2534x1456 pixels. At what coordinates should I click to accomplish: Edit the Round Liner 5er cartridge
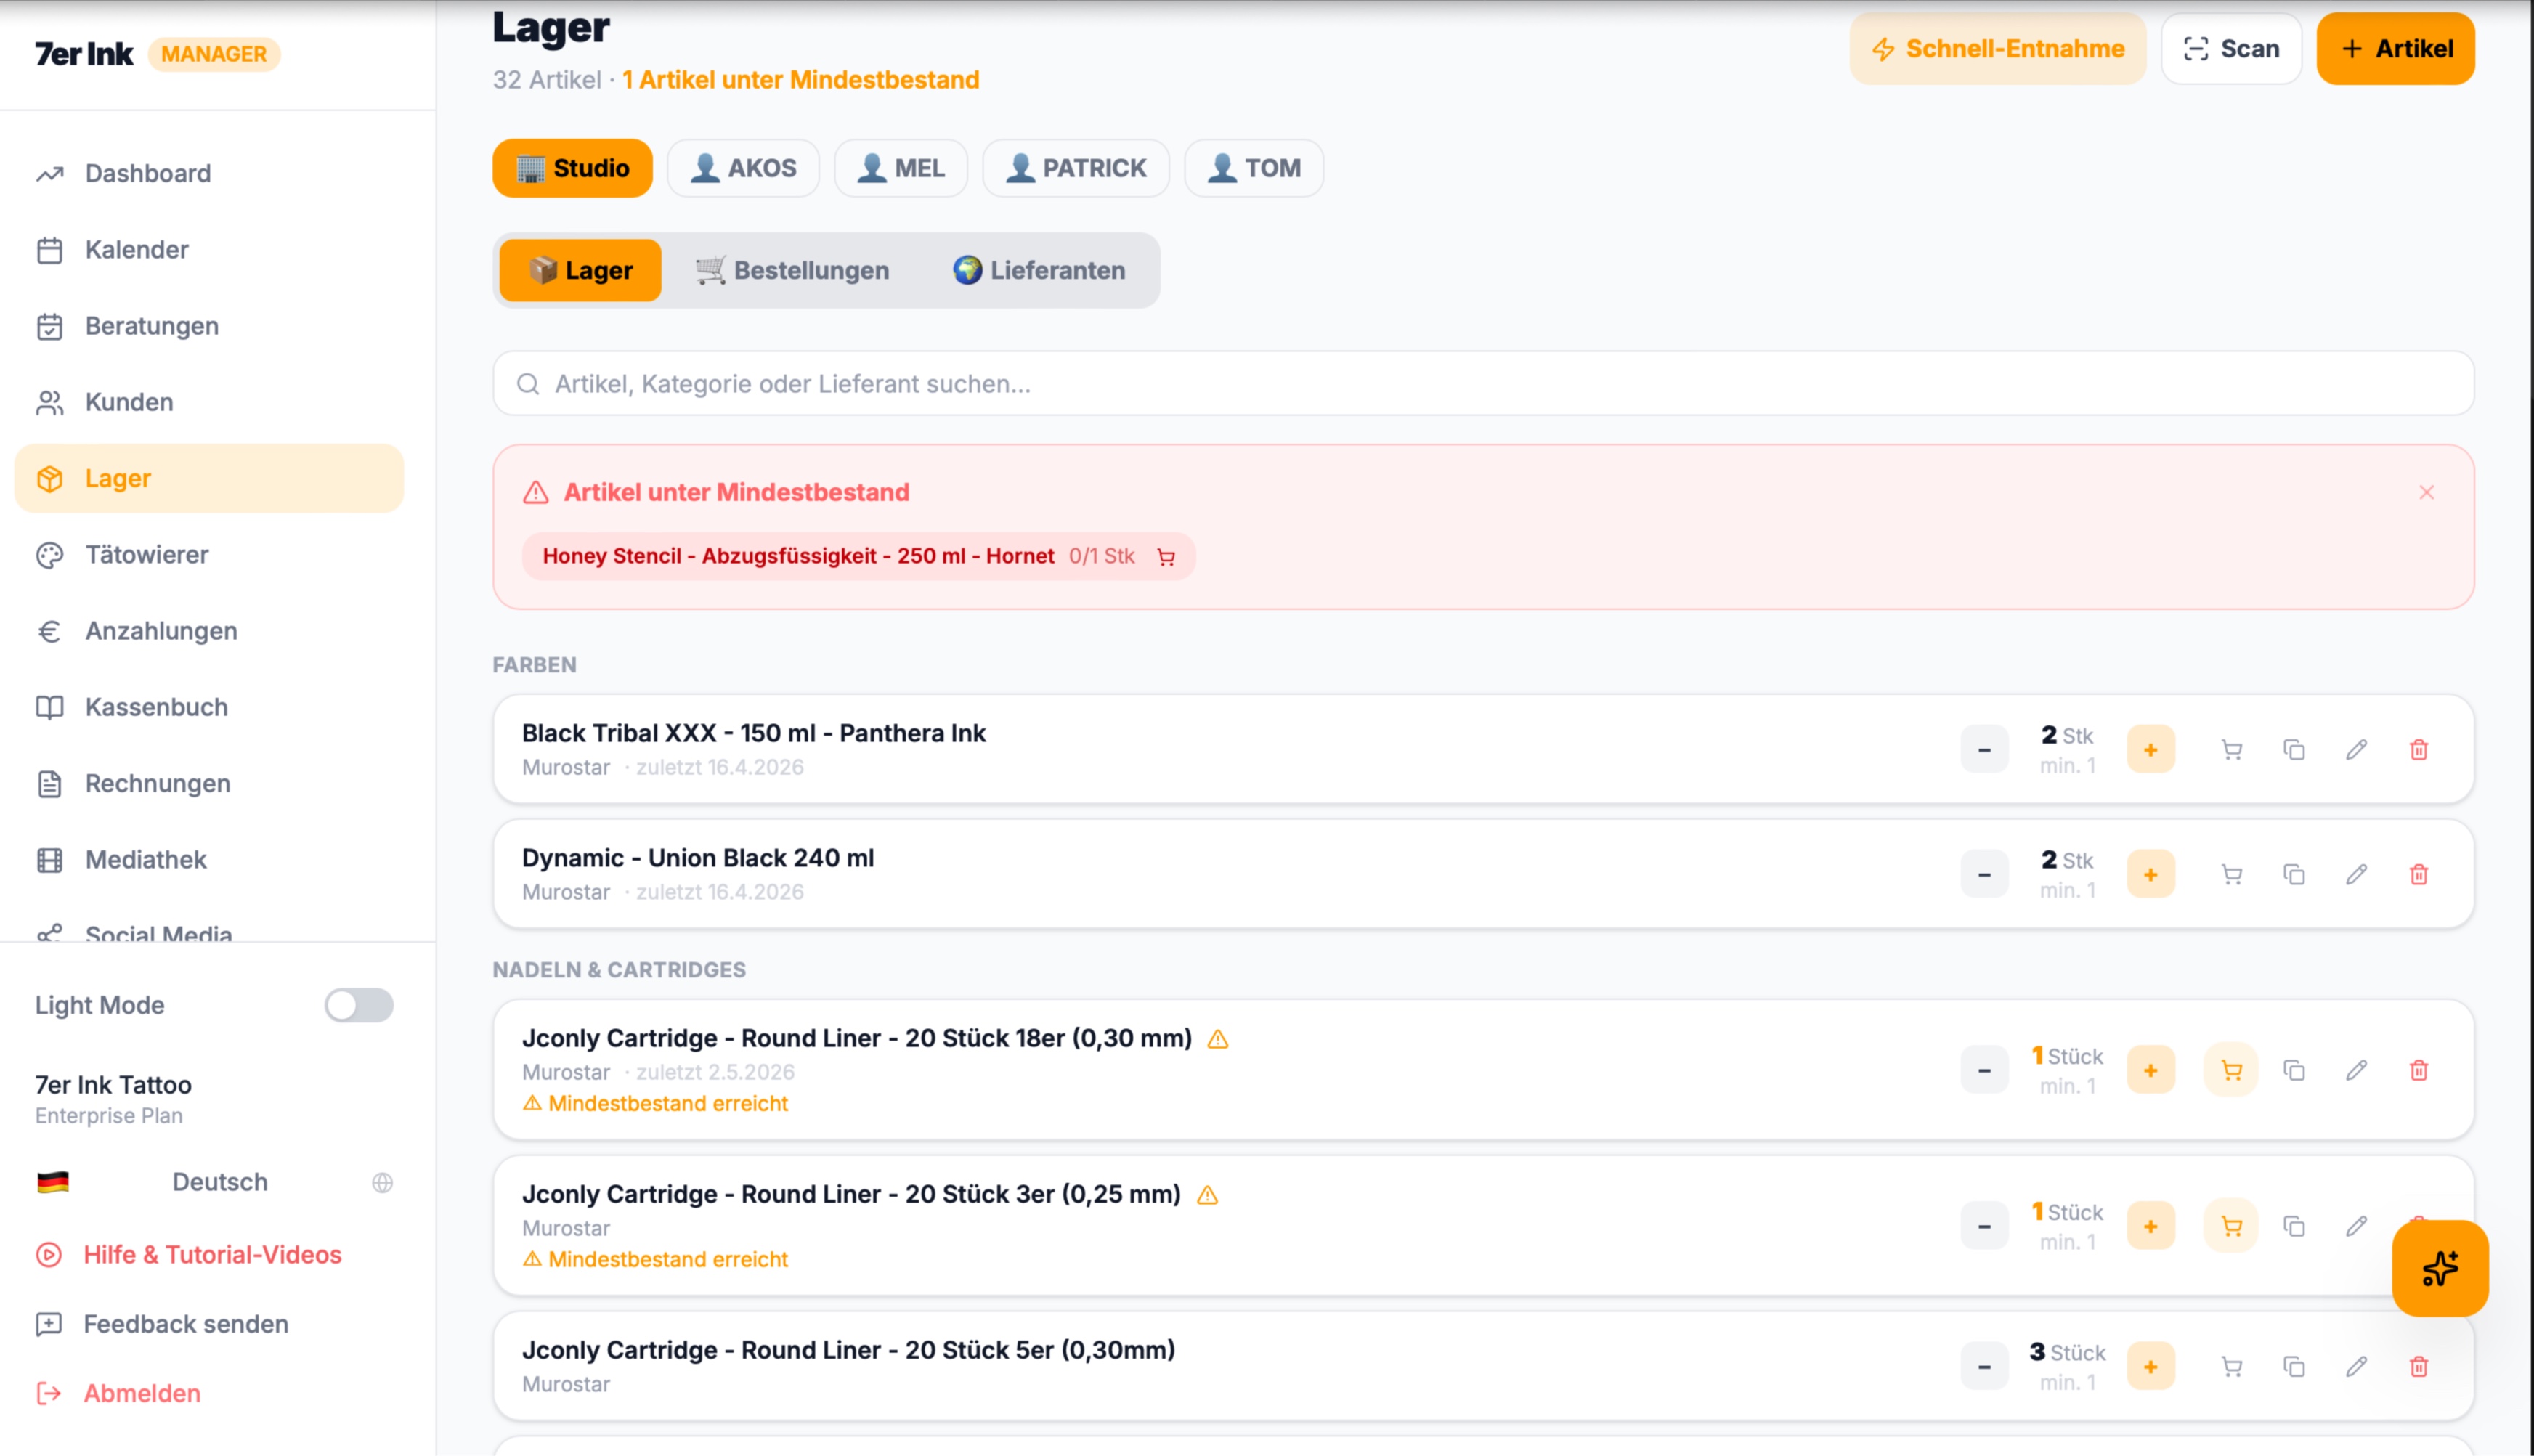click(x=2356, y=1367)
